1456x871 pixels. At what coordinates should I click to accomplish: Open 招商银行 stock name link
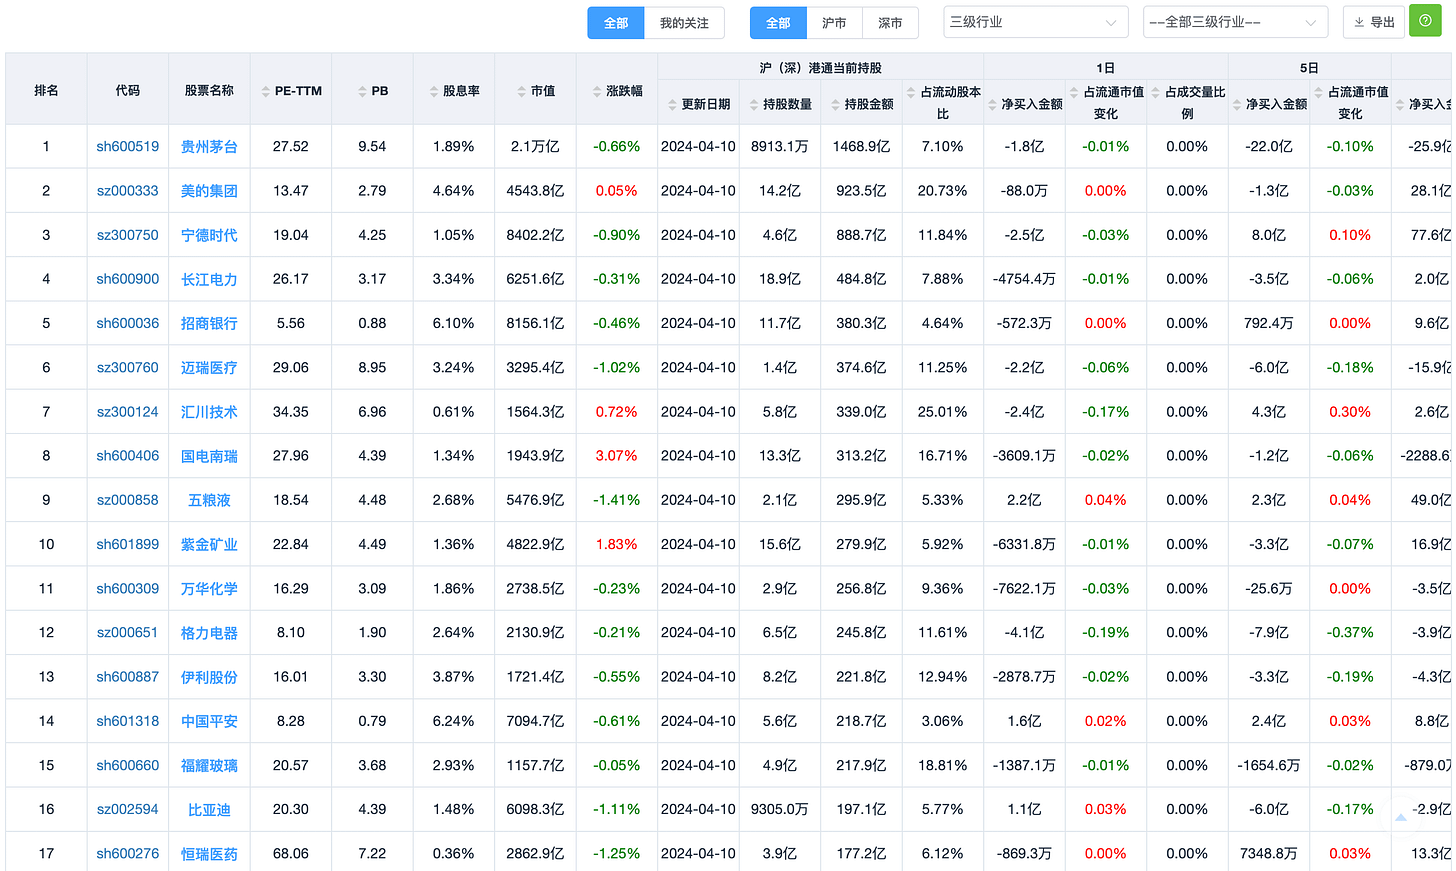209,323
